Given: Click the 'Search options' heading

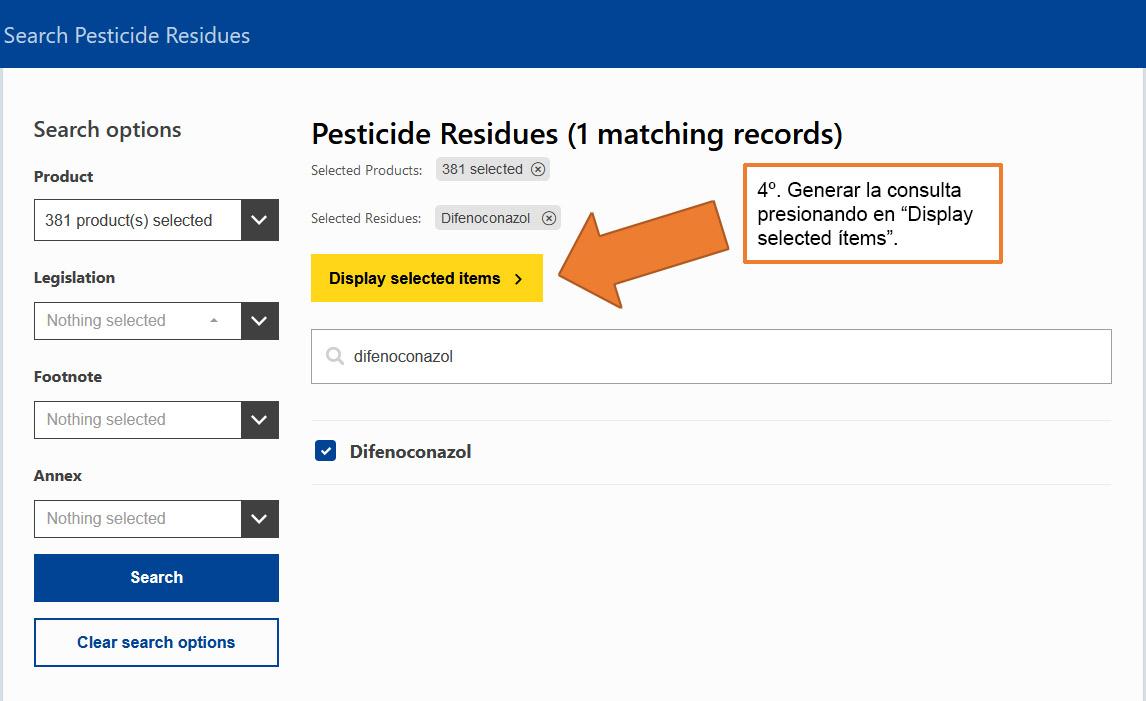Looking at the screenshot, I should click(107, 129).
